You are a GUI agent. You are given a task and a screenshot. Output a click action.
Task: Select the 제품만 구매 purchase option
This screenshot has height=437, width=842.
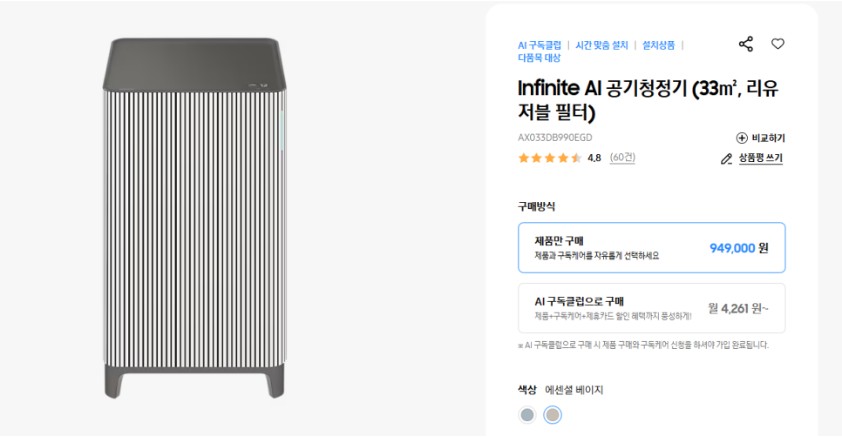(651, 247)
